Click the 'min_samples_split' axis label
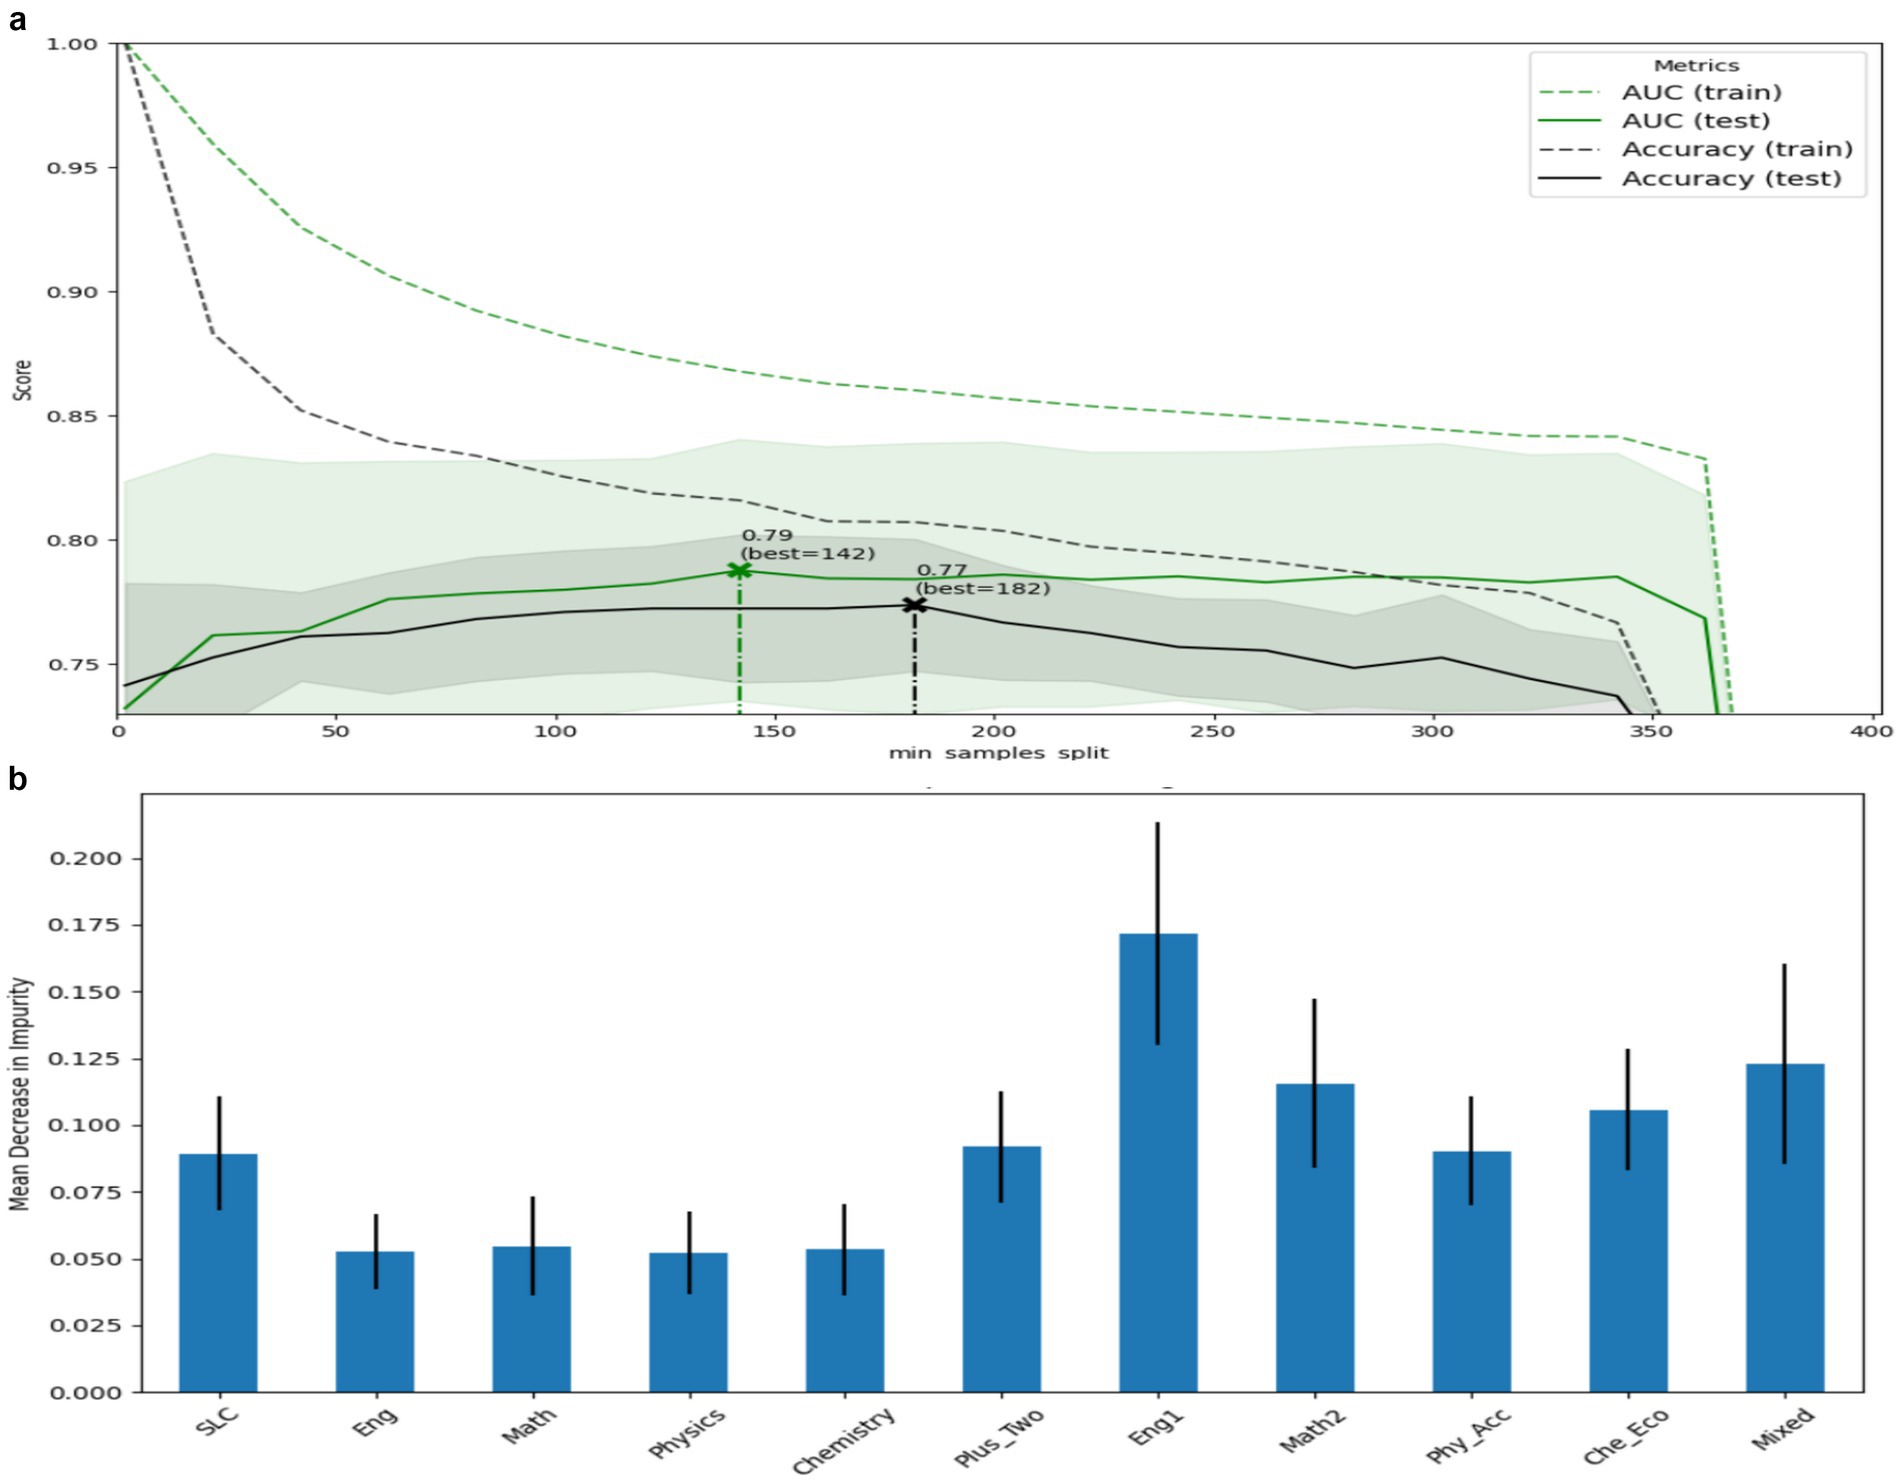1901x1483 pixels. pyautogui.click(x=998, y=753)
